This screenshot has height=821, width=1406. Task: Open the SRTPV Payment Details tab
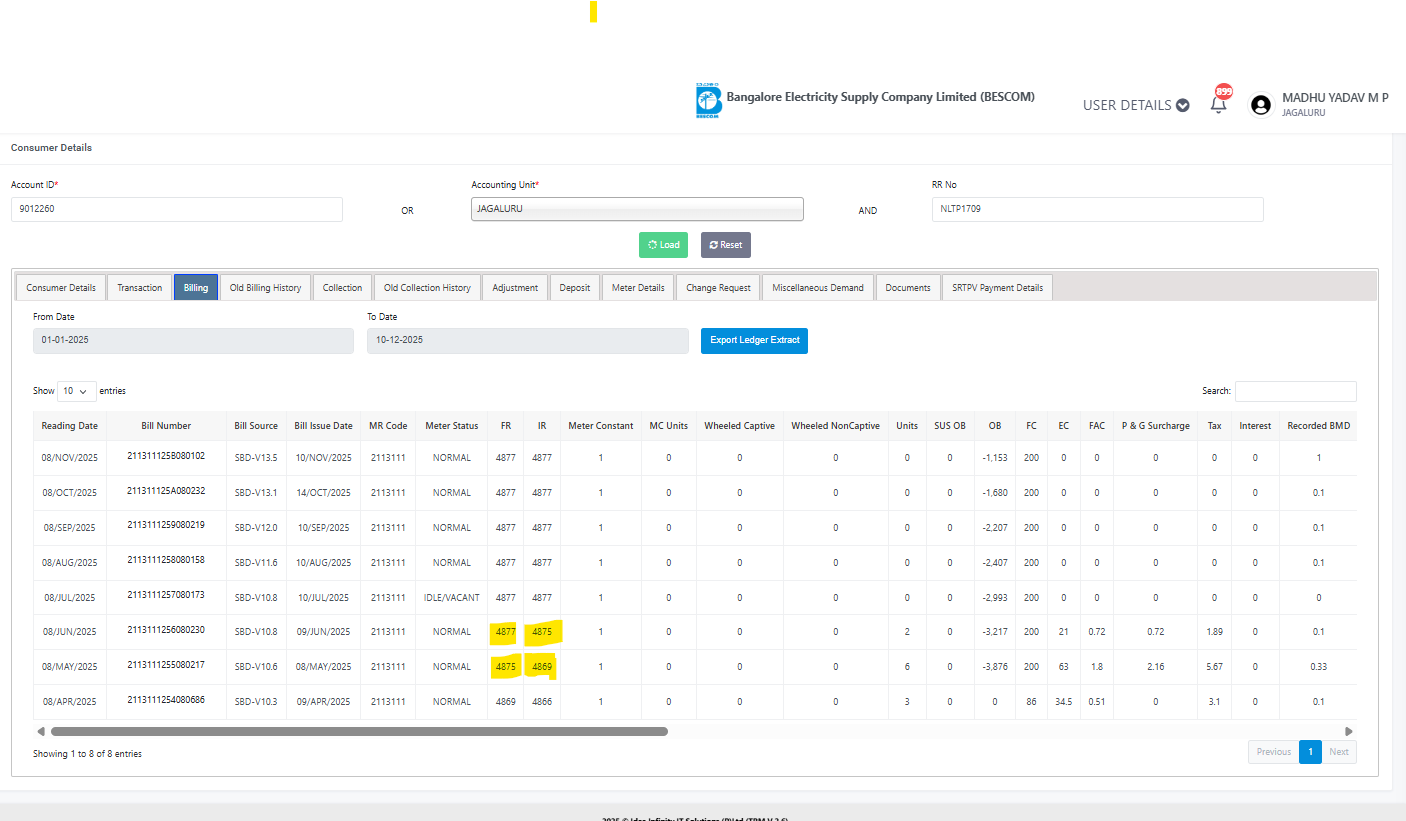tap(997, 288)
